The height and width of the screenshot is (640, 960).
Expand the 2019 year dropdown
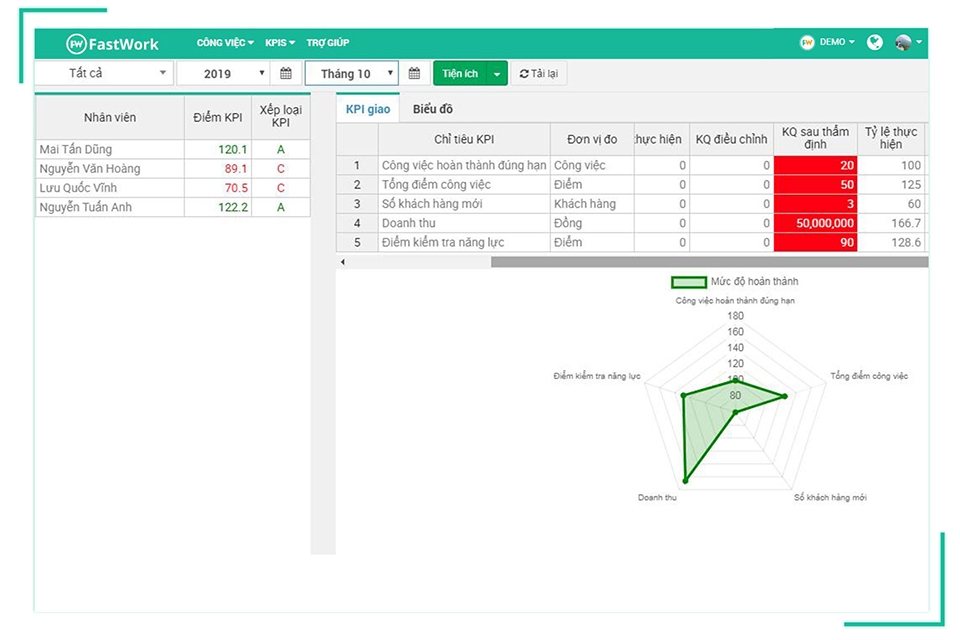[x=222, y=73]
